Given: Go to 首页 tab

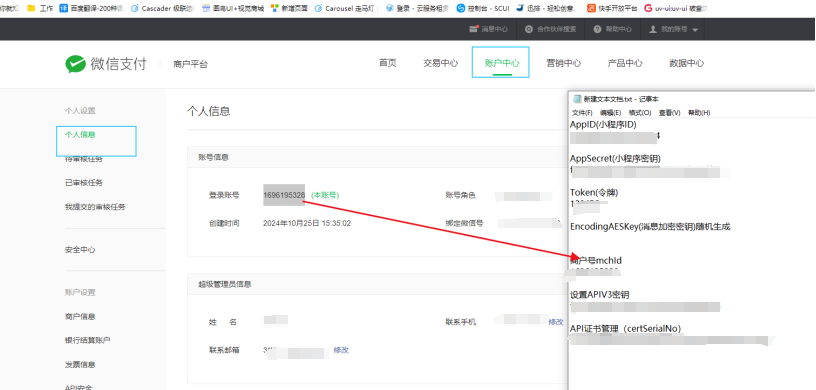Looking at the screenshot, I should pos(388,62).
